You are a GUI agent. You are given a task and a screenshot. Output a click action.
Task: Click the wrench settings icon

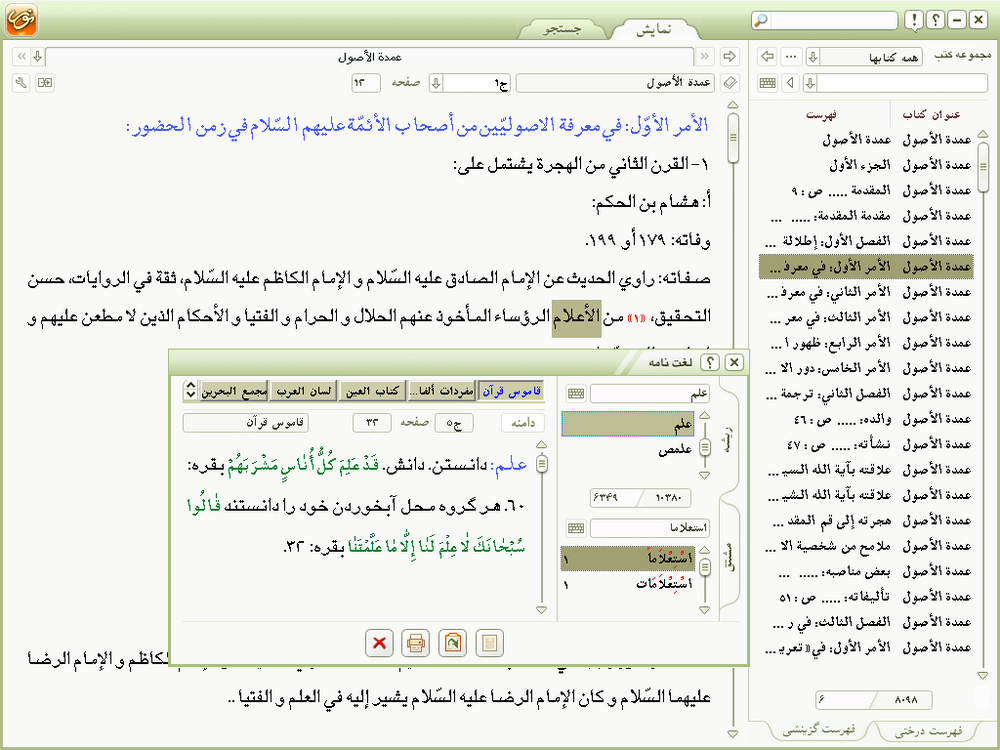pos(21,82)
